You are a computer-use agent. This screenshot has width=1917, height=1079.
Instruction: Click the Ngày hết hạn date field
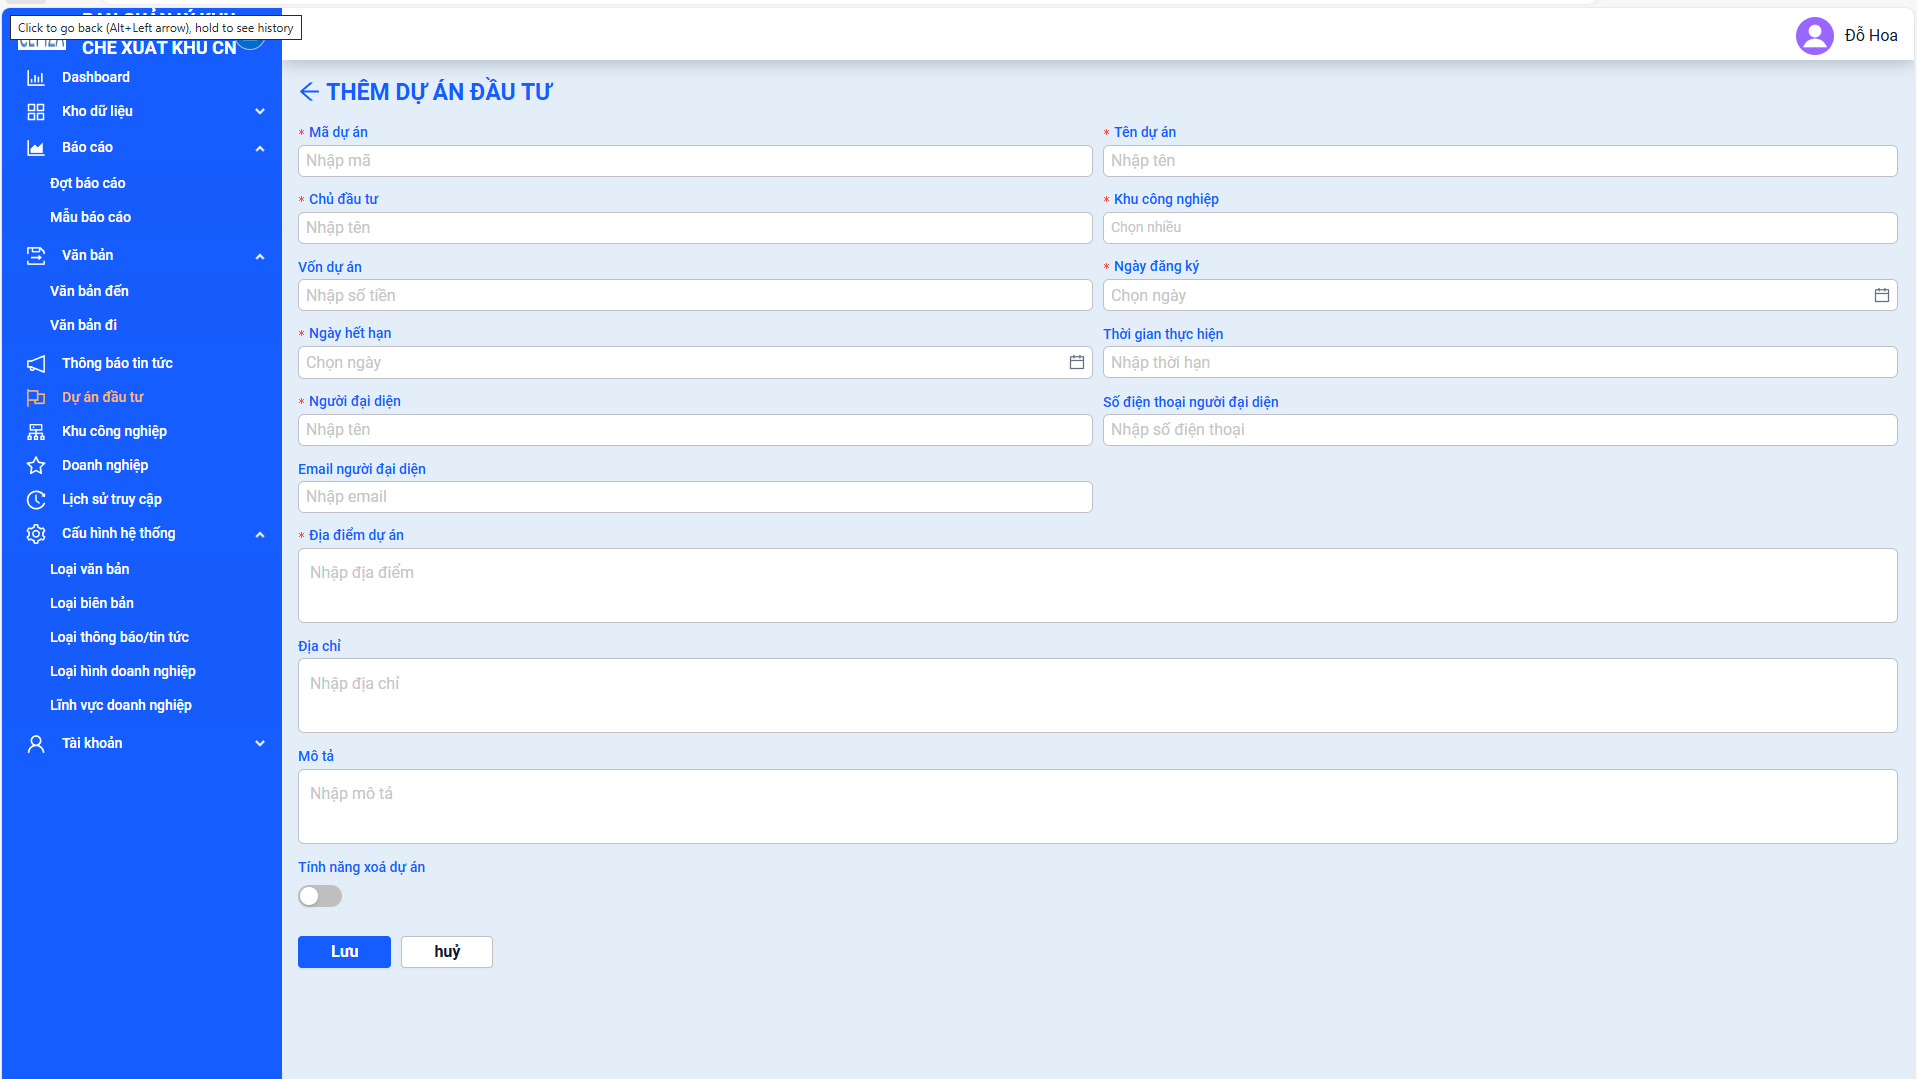point(695,363)
